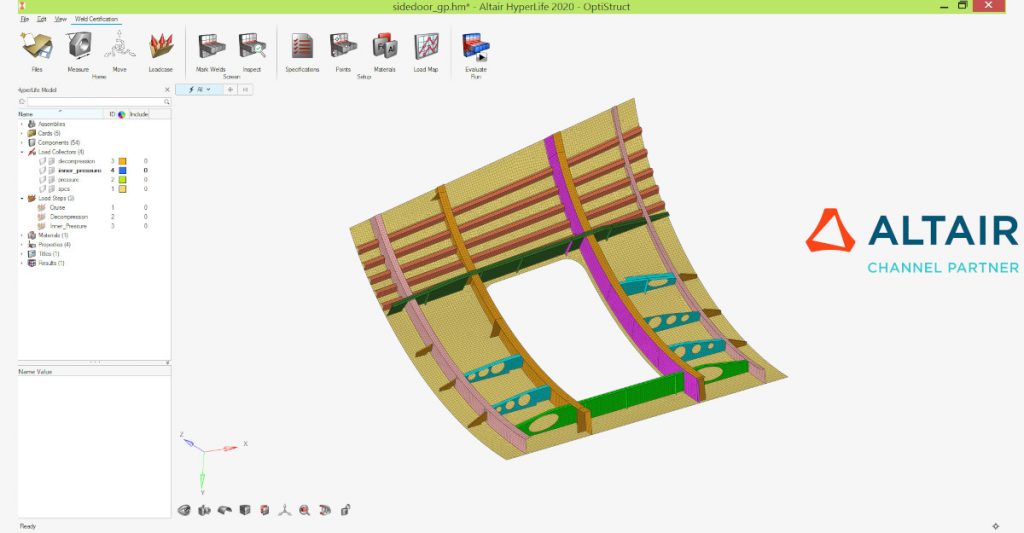Collapse the Load Collectors tree node
The width and height of the screenshot is (1024, 533).
click(21, 152)
